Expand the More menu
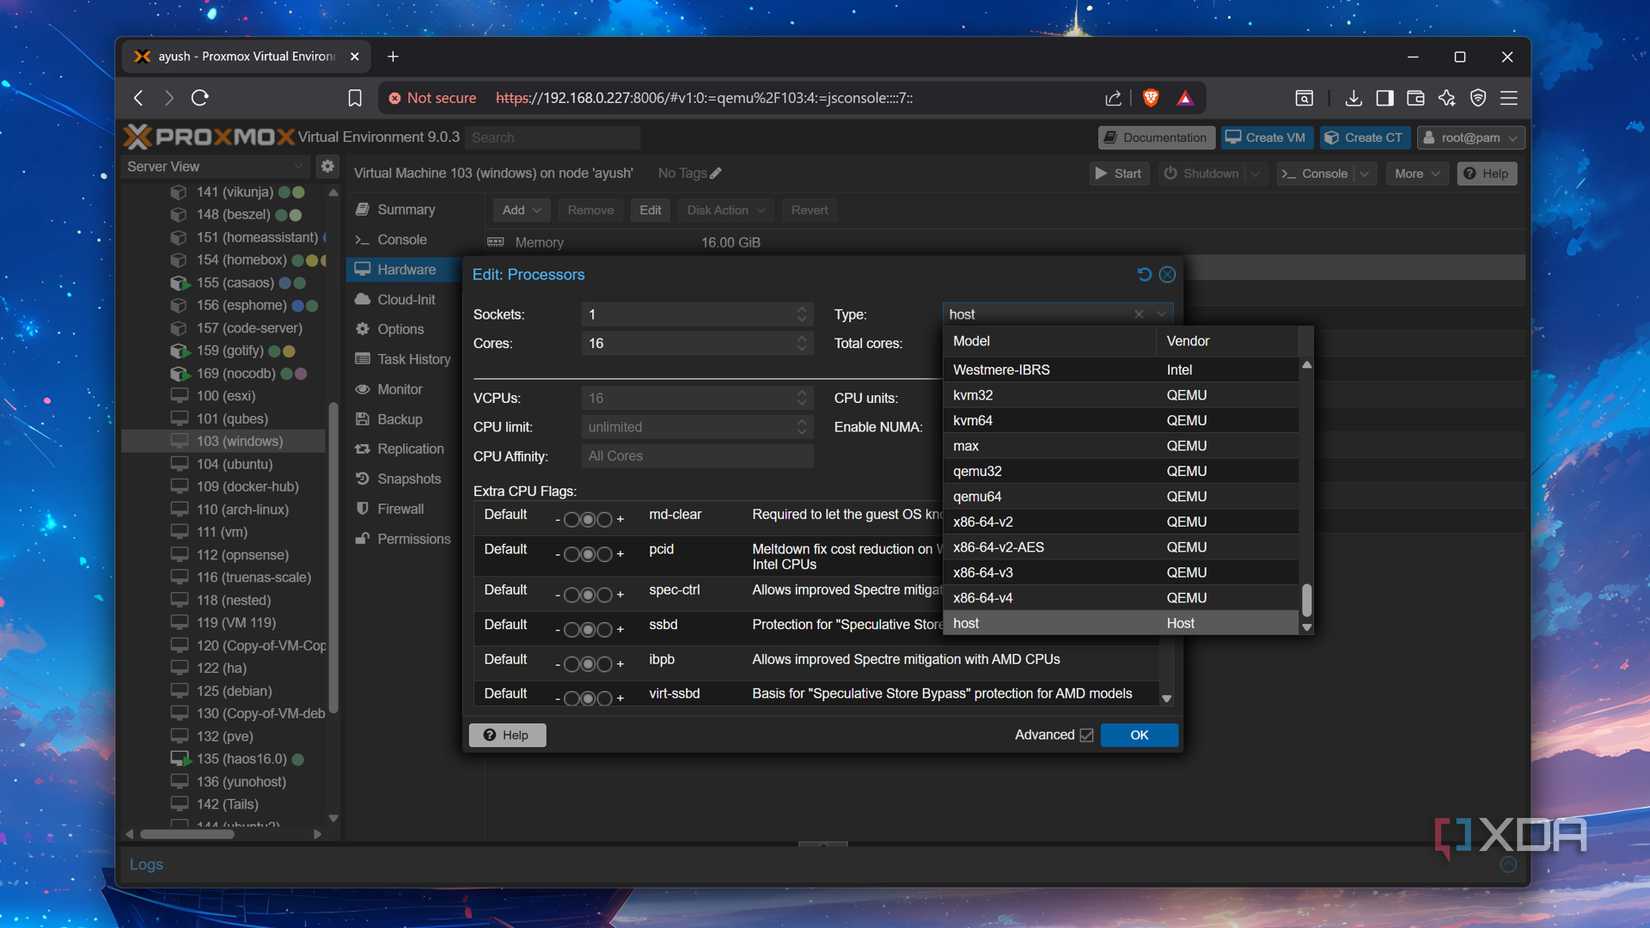The height and width of the screenshot is (928, 1650). click(x=1416, y=173)
